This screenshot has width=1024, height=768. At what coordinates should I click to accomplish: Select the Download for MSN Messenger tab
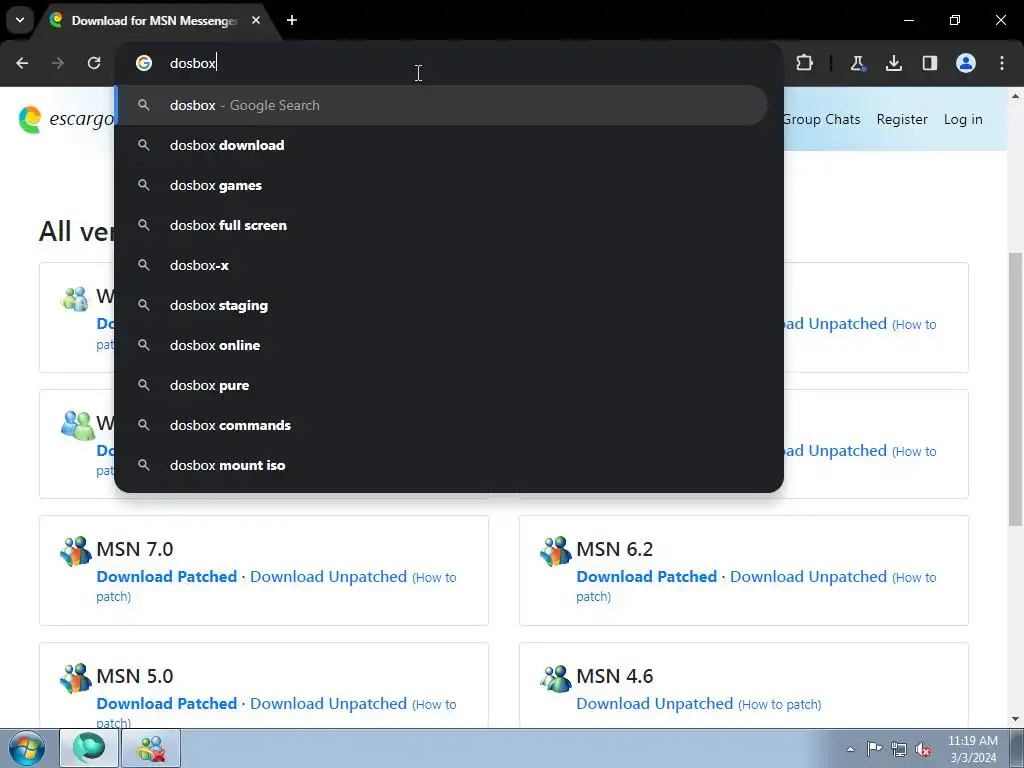click(154, 21)
